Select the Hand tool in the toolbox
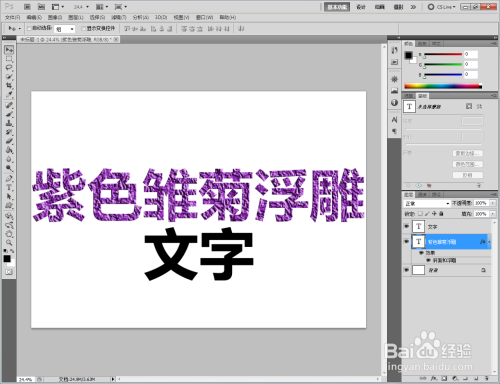Viewport: 500px width, 384px height. click(x=9, y=234)
